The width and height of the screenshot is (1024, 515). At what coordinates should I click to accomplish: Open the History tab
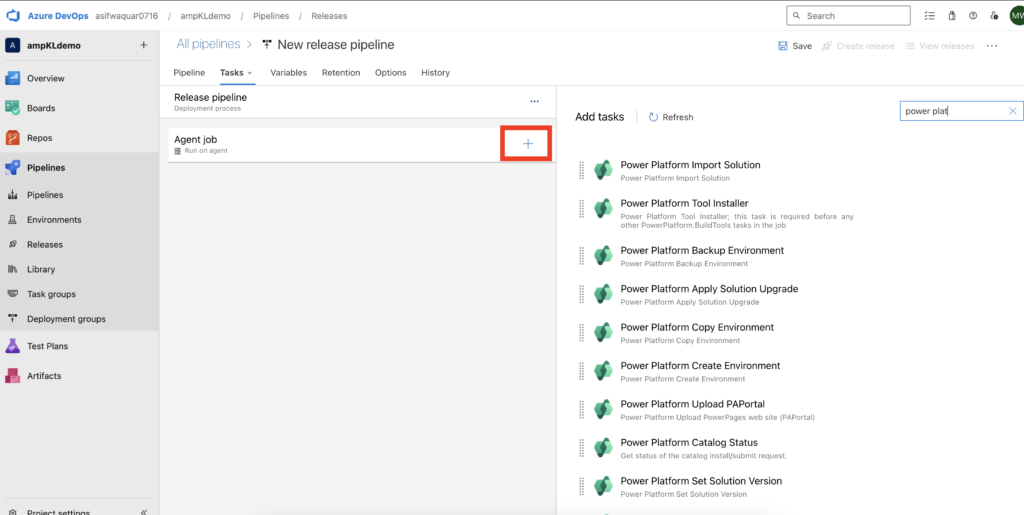click(x=436, y=72)
